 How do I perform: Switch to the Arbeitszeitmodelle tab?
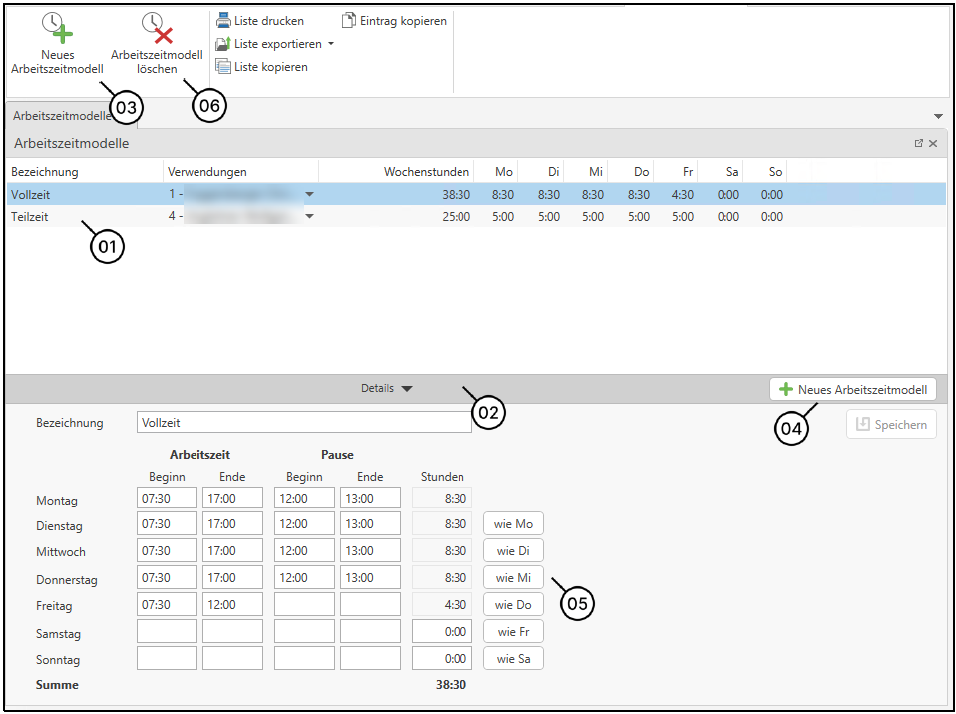coord(60,116)
